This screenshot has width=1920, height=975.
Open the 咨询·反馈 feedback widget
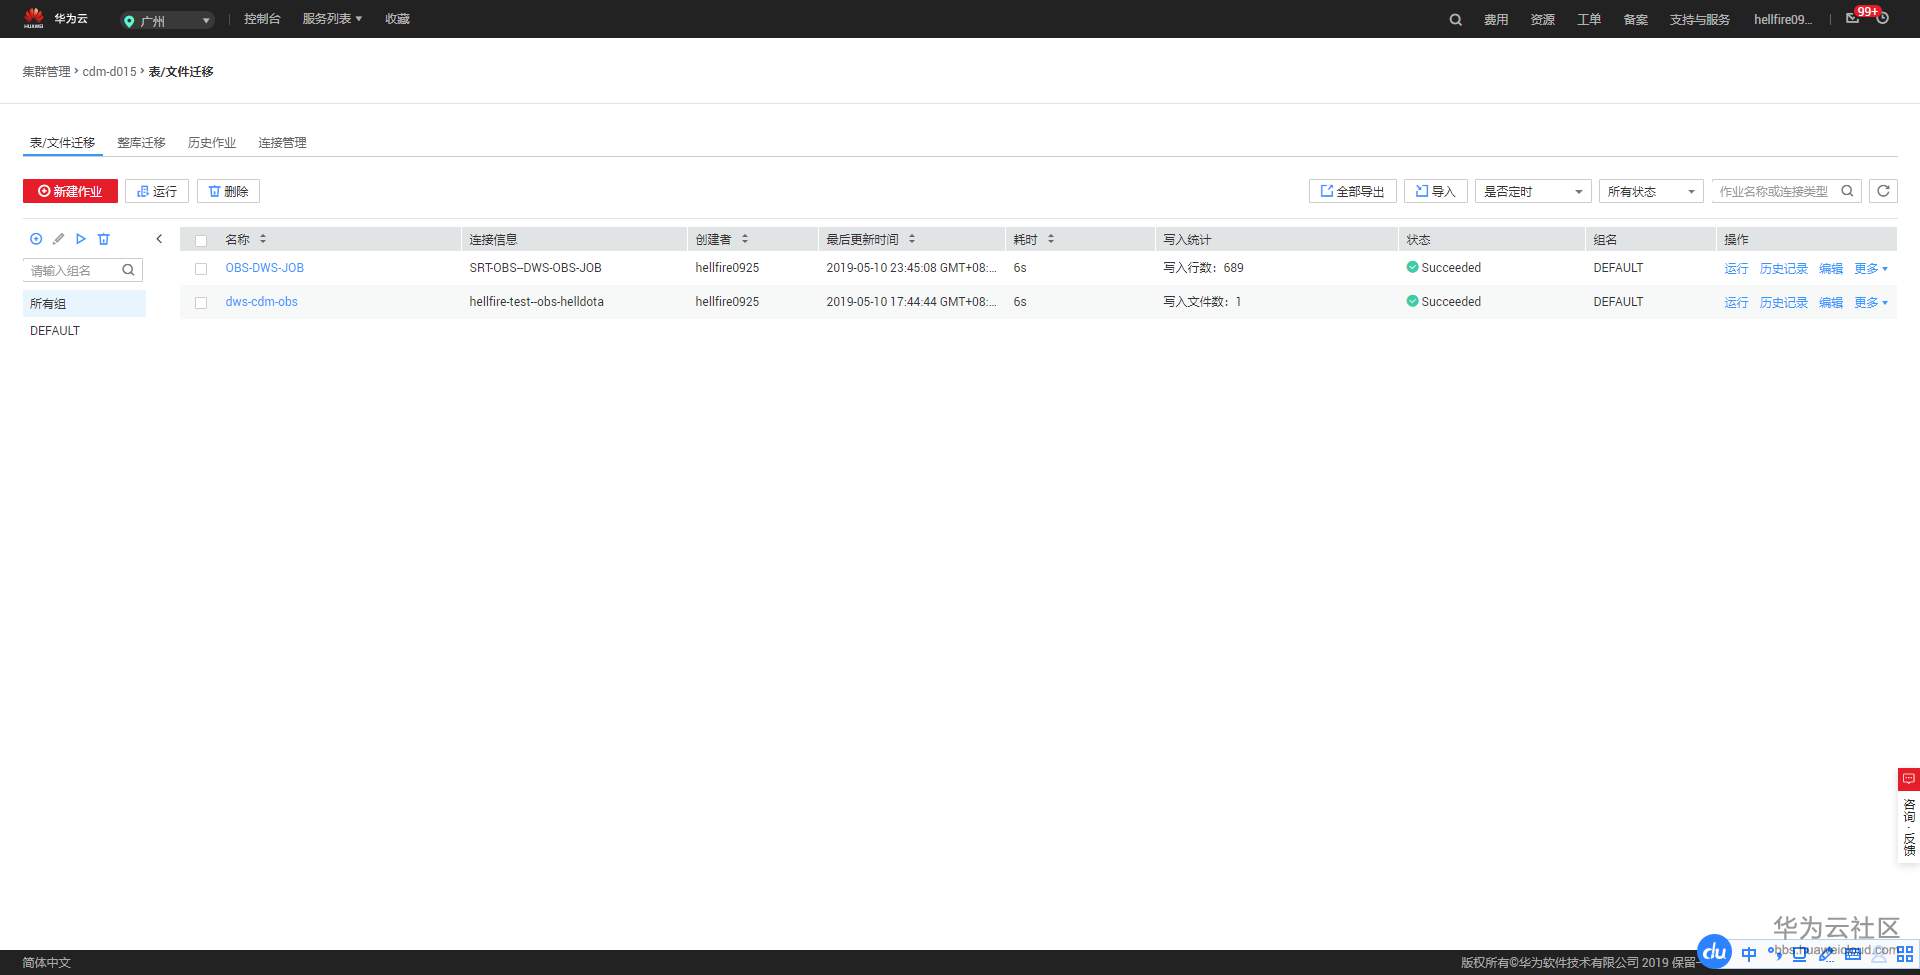(x=1909, y=815)
